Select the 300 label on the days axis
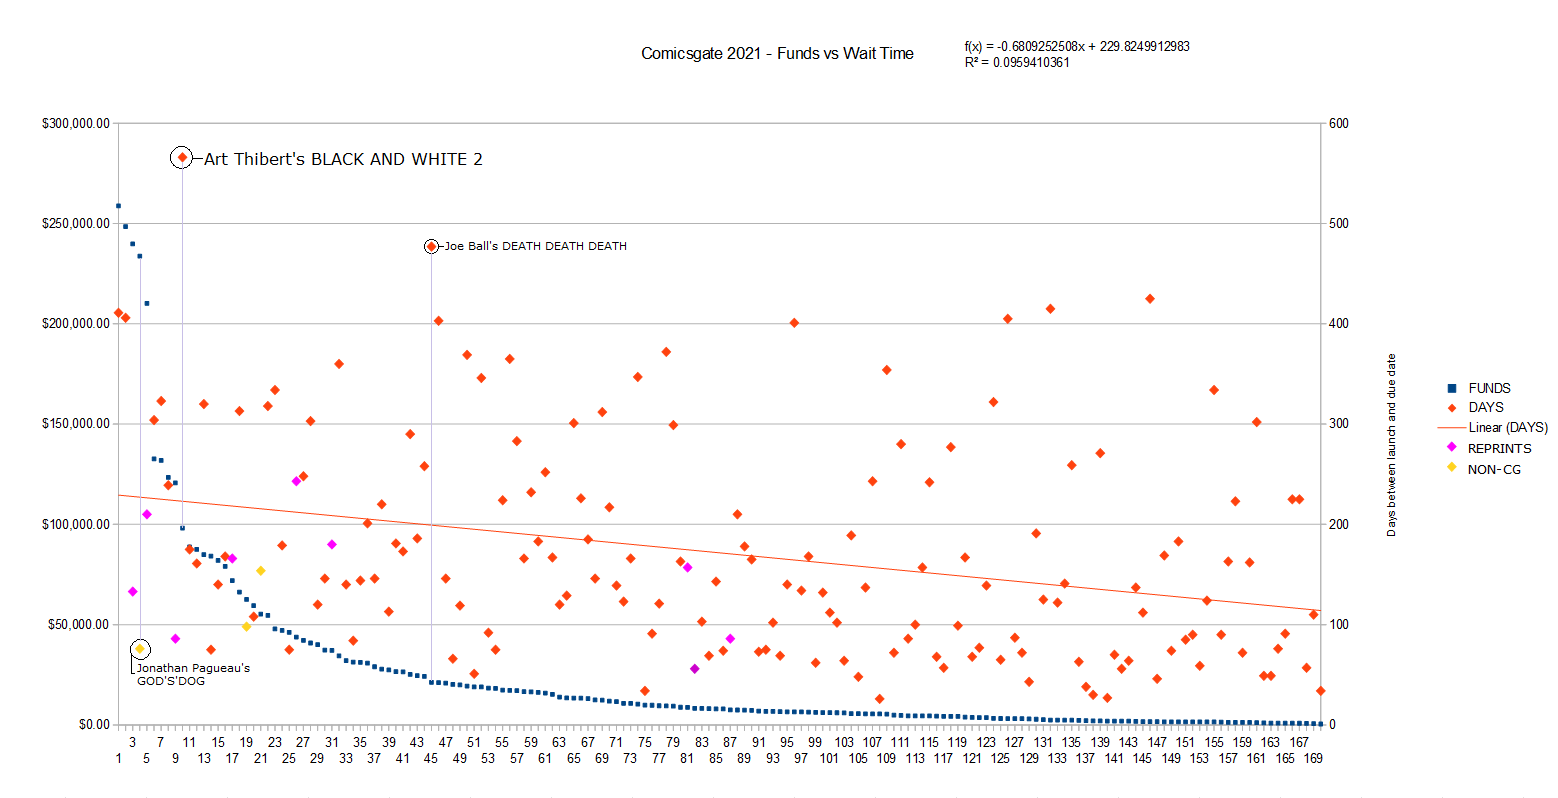 1338,423
